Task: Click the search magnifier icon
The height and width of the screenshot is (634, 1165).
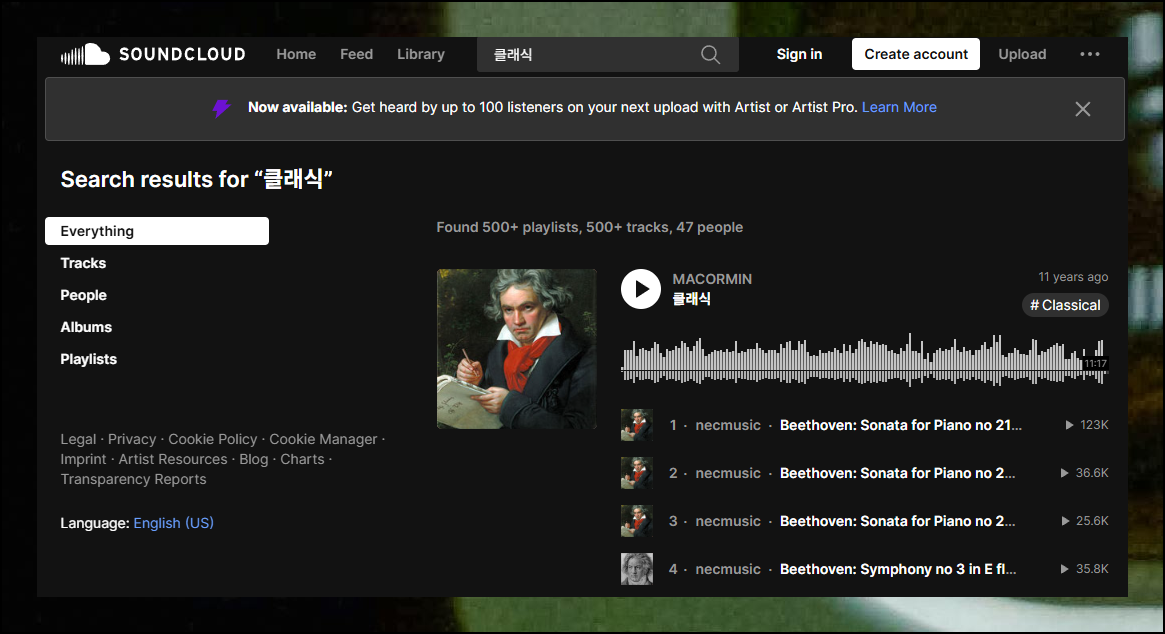Action: [710, 54]
